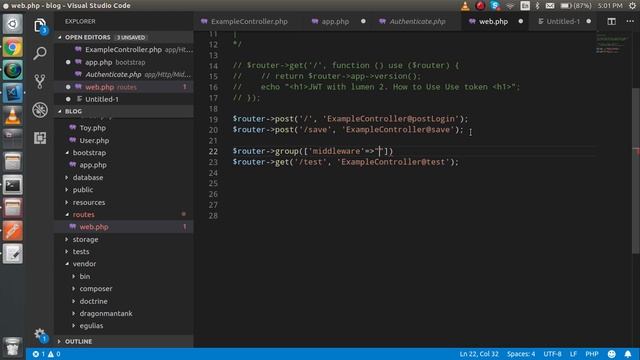Expand the Outline section
The height and width of the screenshot is (360, 640).
tap(124, 341)
